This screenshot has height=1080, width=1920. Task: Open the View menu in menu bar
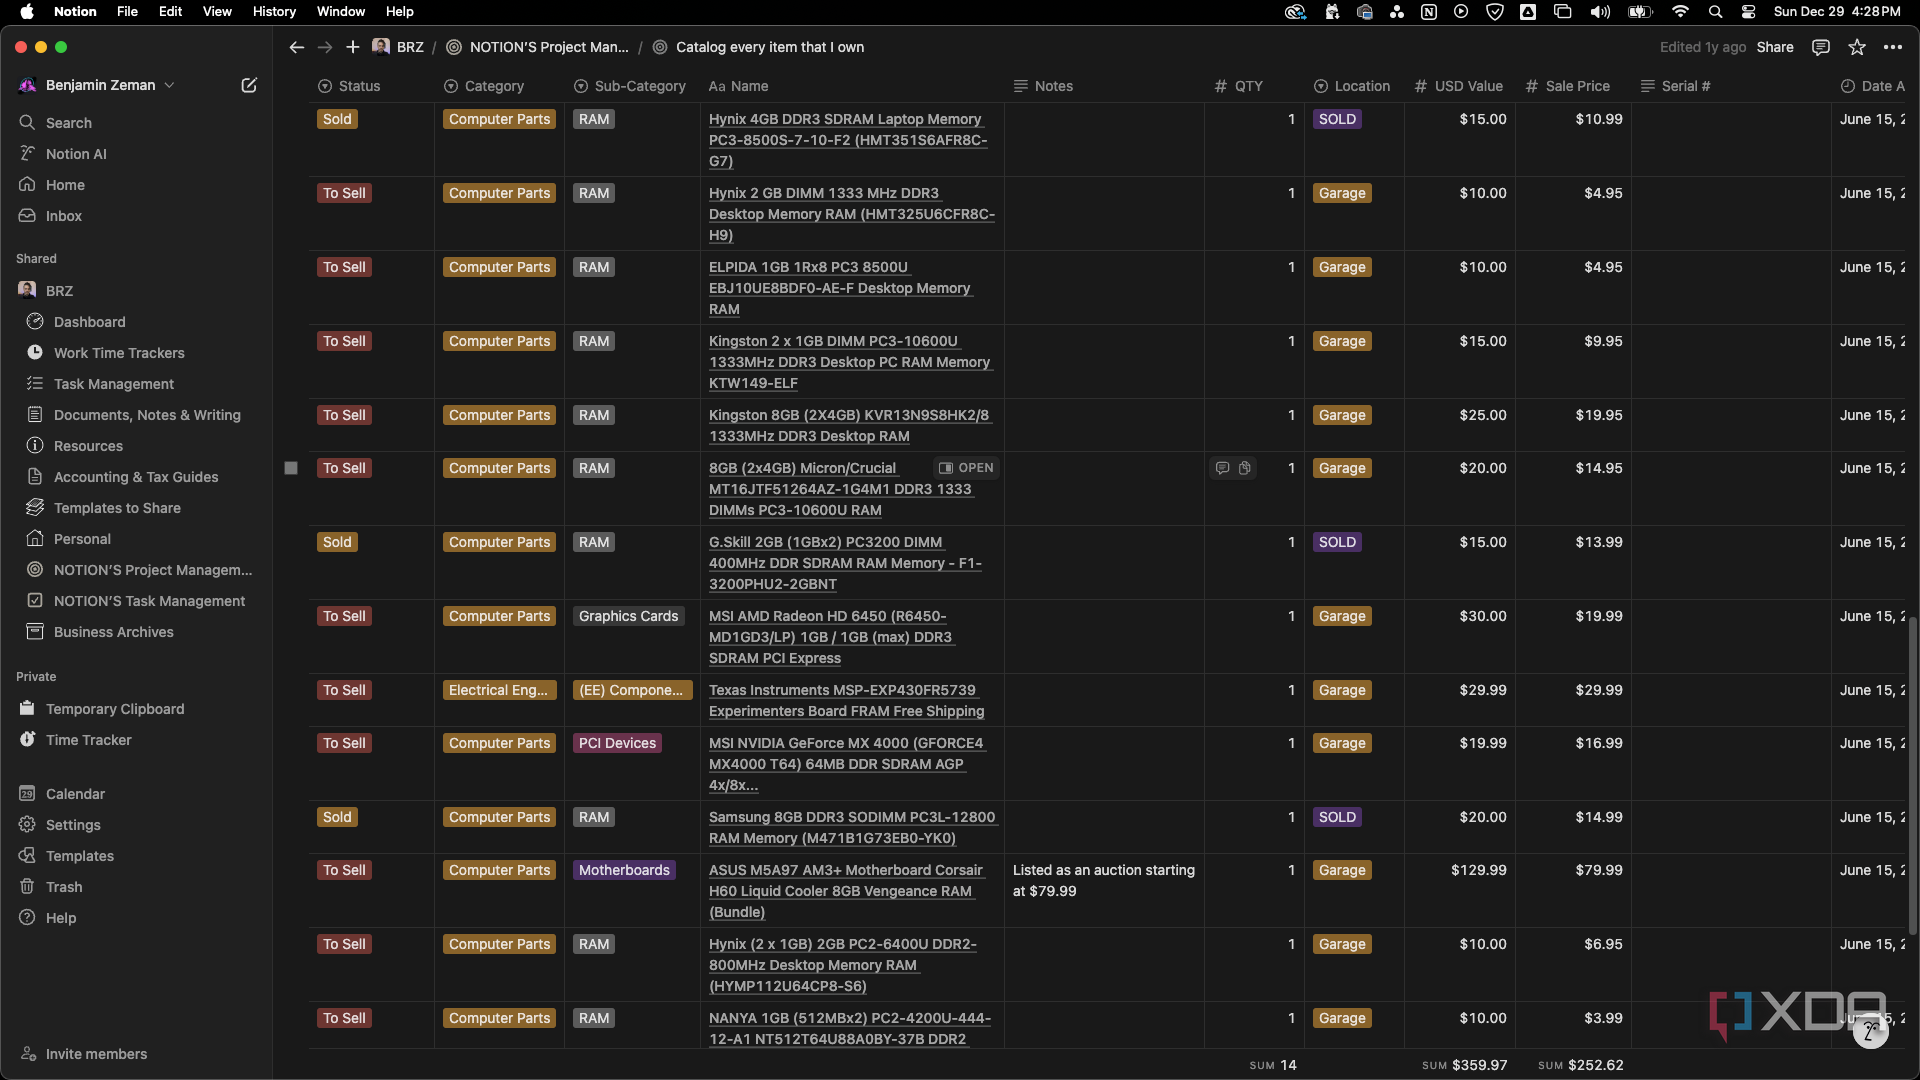pyautogui.click(x=217, y=11)
